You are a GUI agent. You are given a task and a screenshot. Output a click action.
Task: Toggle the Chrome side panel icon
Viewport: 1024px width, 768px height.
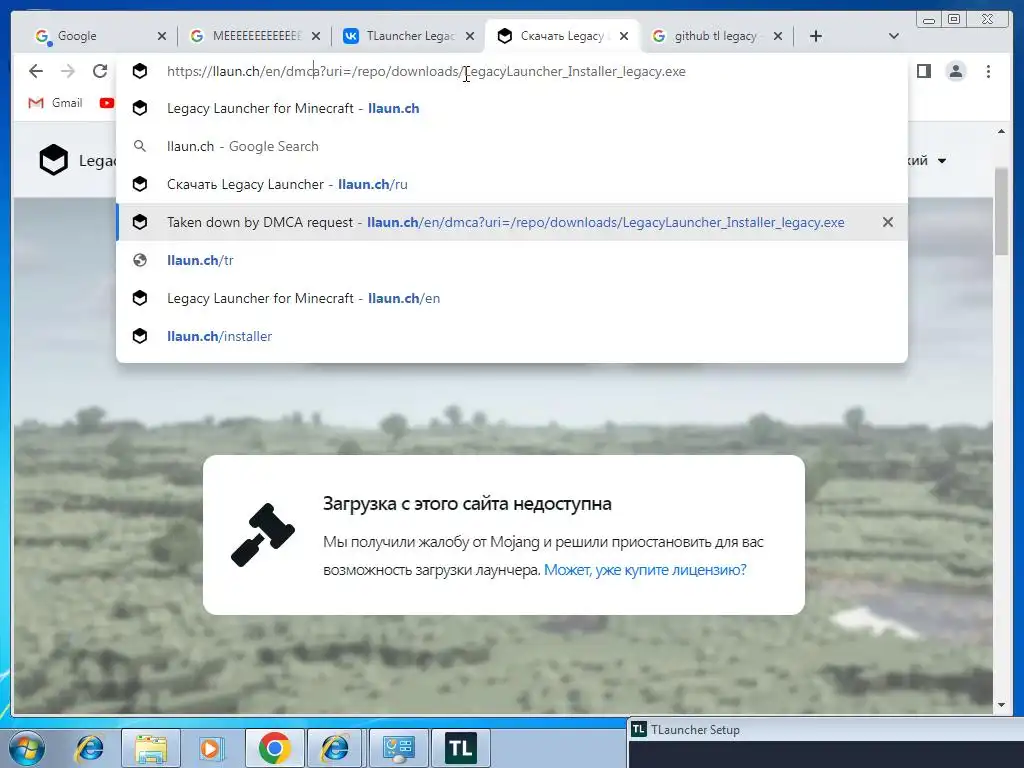(923, 71)
